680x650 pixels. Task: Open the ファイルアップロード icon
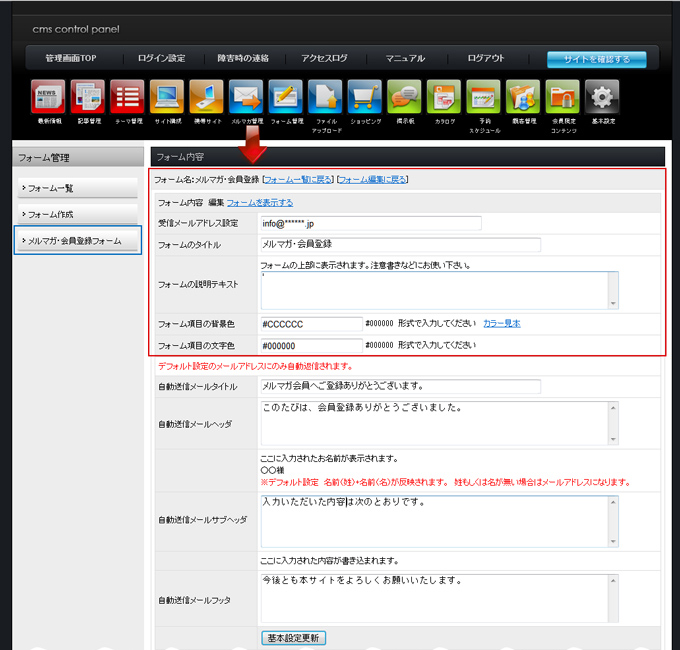click(x=326, y=97)
